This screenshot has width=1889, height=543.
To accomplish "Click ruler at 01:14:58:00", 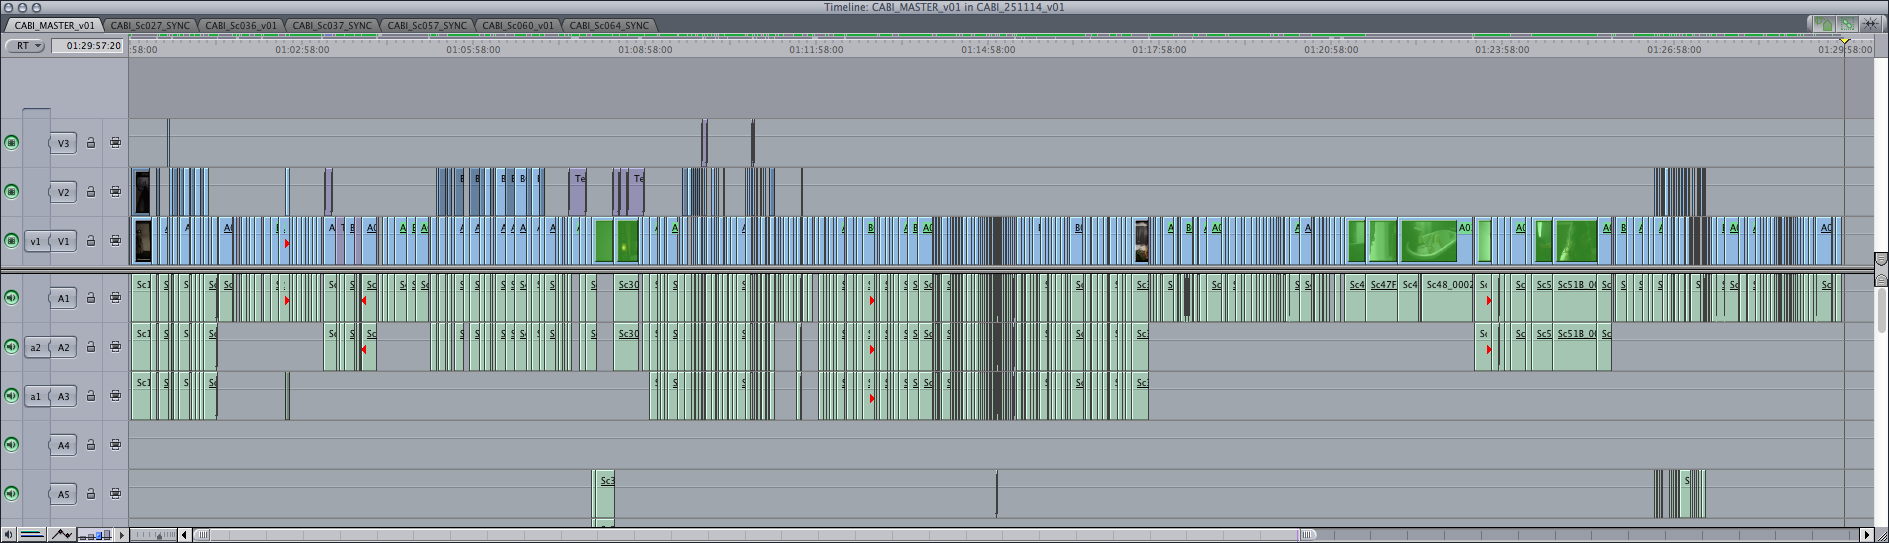I will pos(988,49).
